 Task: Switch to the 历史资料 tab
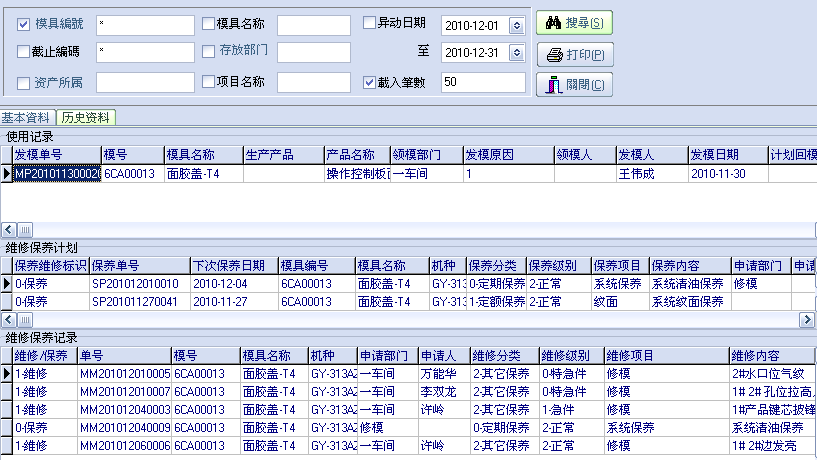(86, 117)
